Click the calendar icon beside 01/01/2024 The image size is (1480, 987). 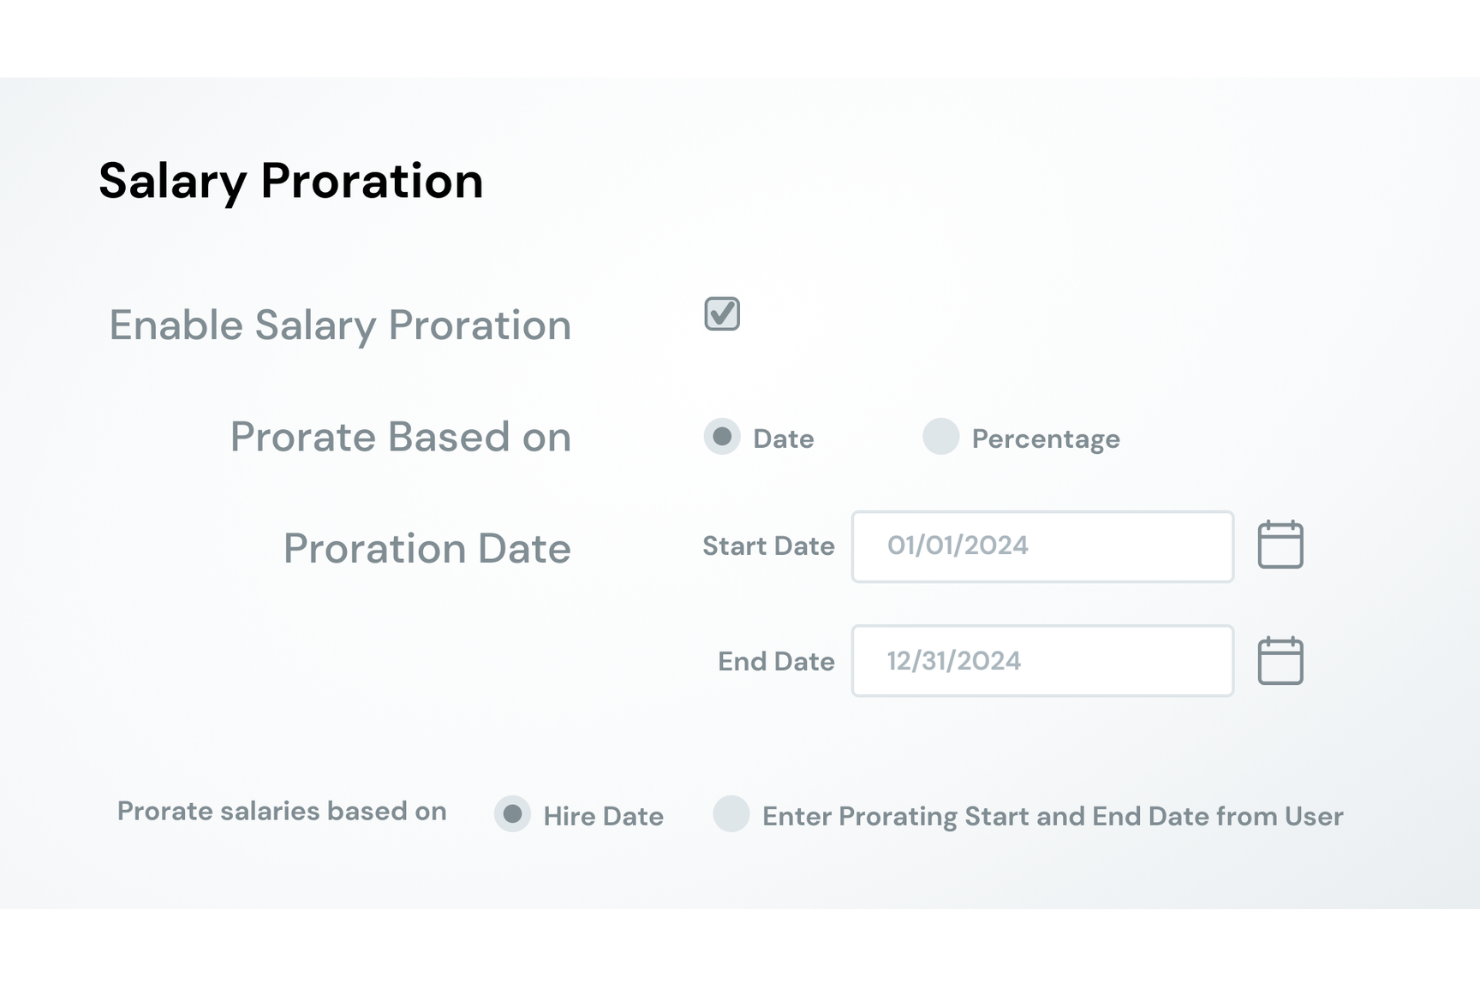click(x=1280, y=545)
